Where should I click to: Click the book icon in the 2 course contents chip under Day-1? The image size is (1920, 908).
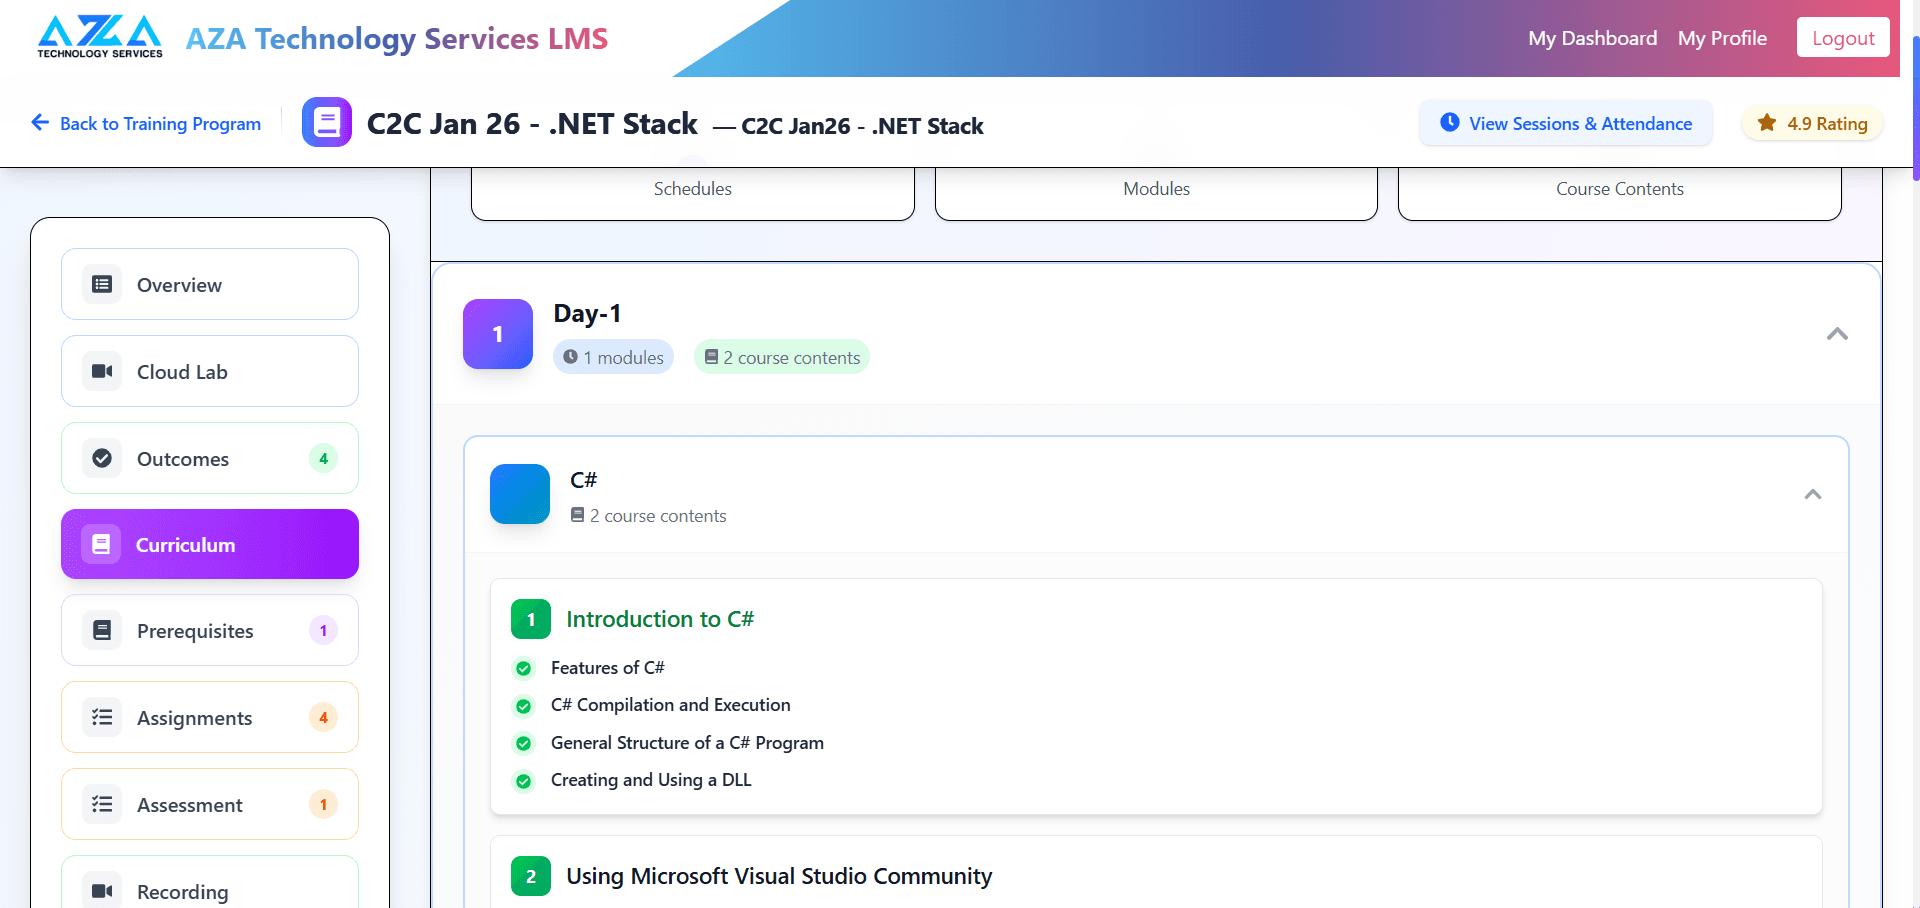[711, 357]
